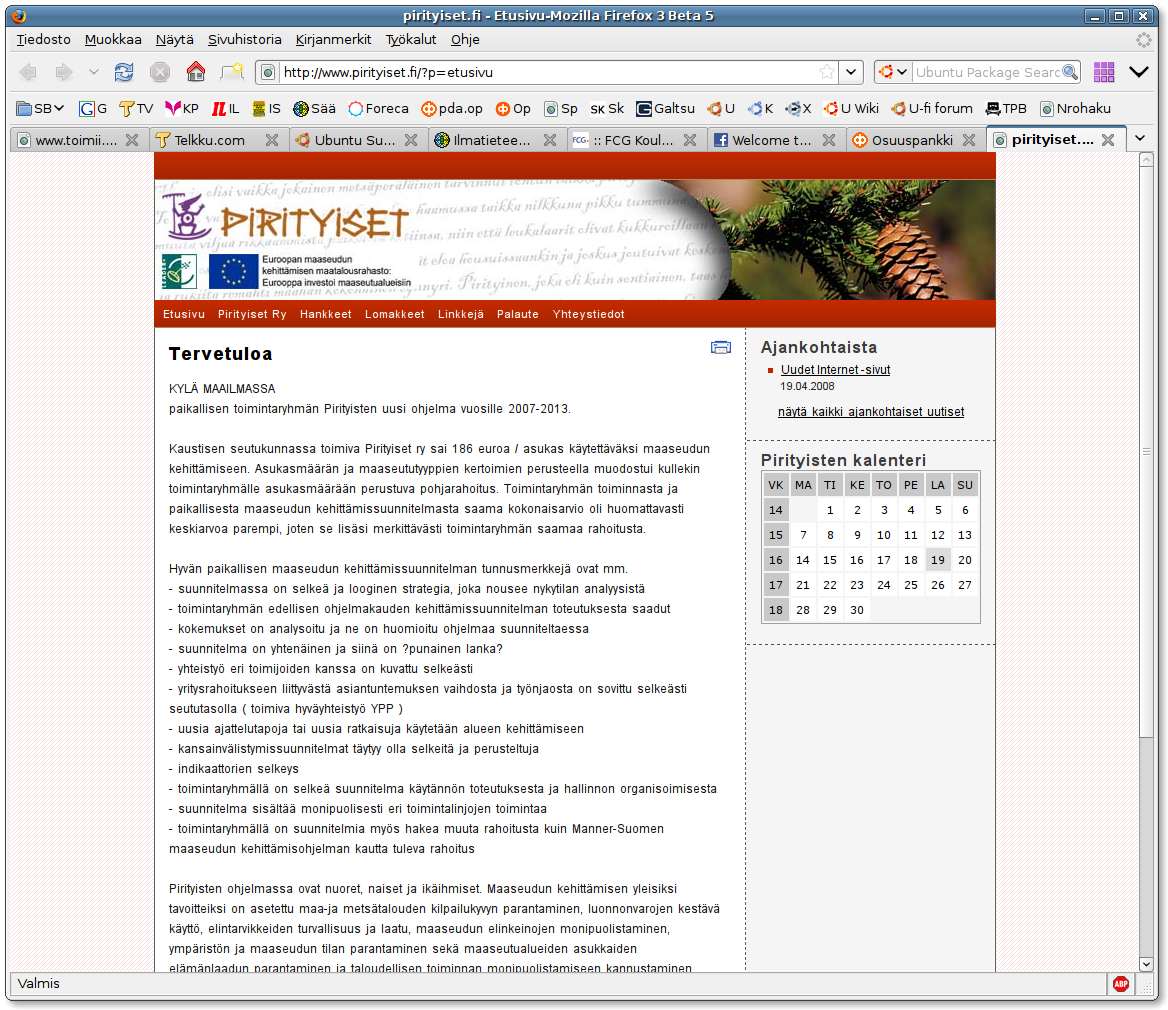Open the KP bookmark
The width and height of the screenshot is (1168, 1010).
182,109
